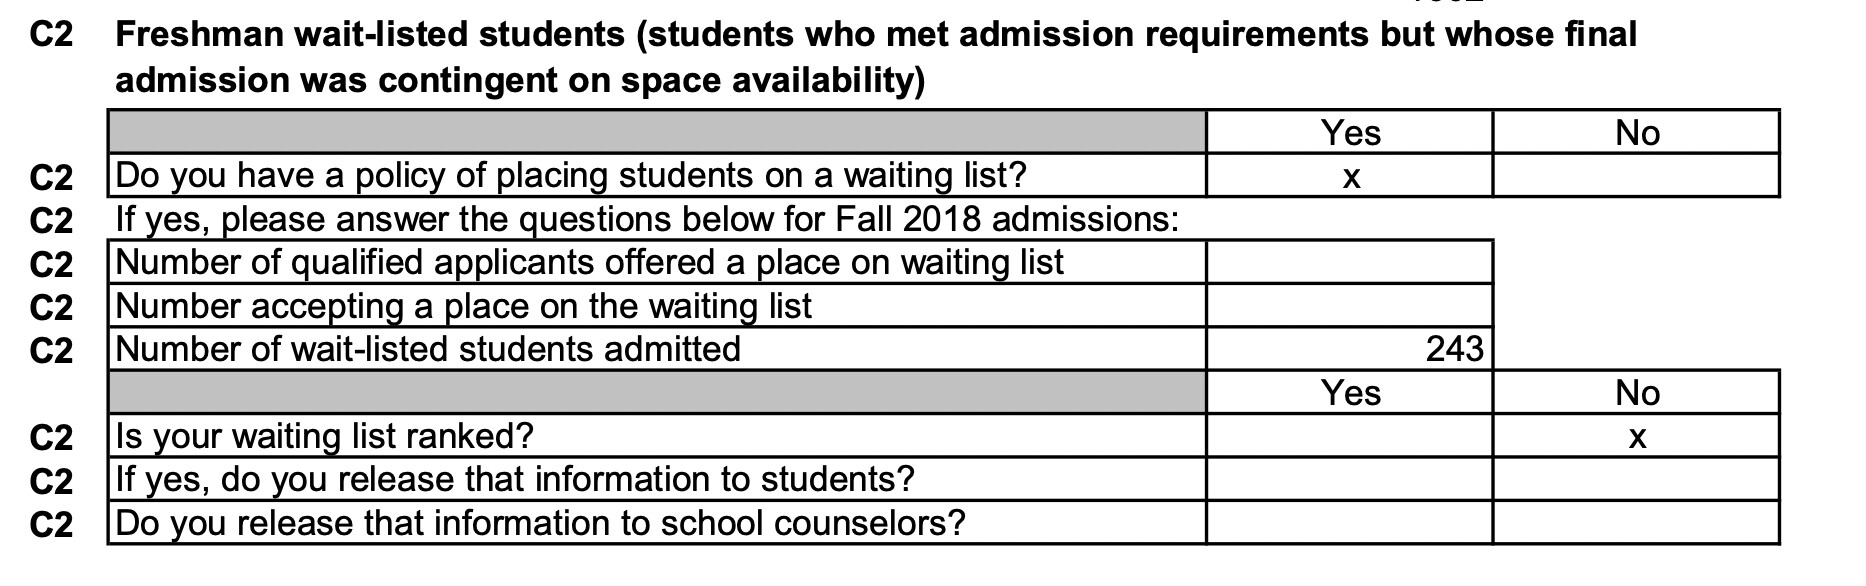Select the 'Is your waiting list ranked?' label
The height and width of the screenshot is (586, 1866).
325,436
